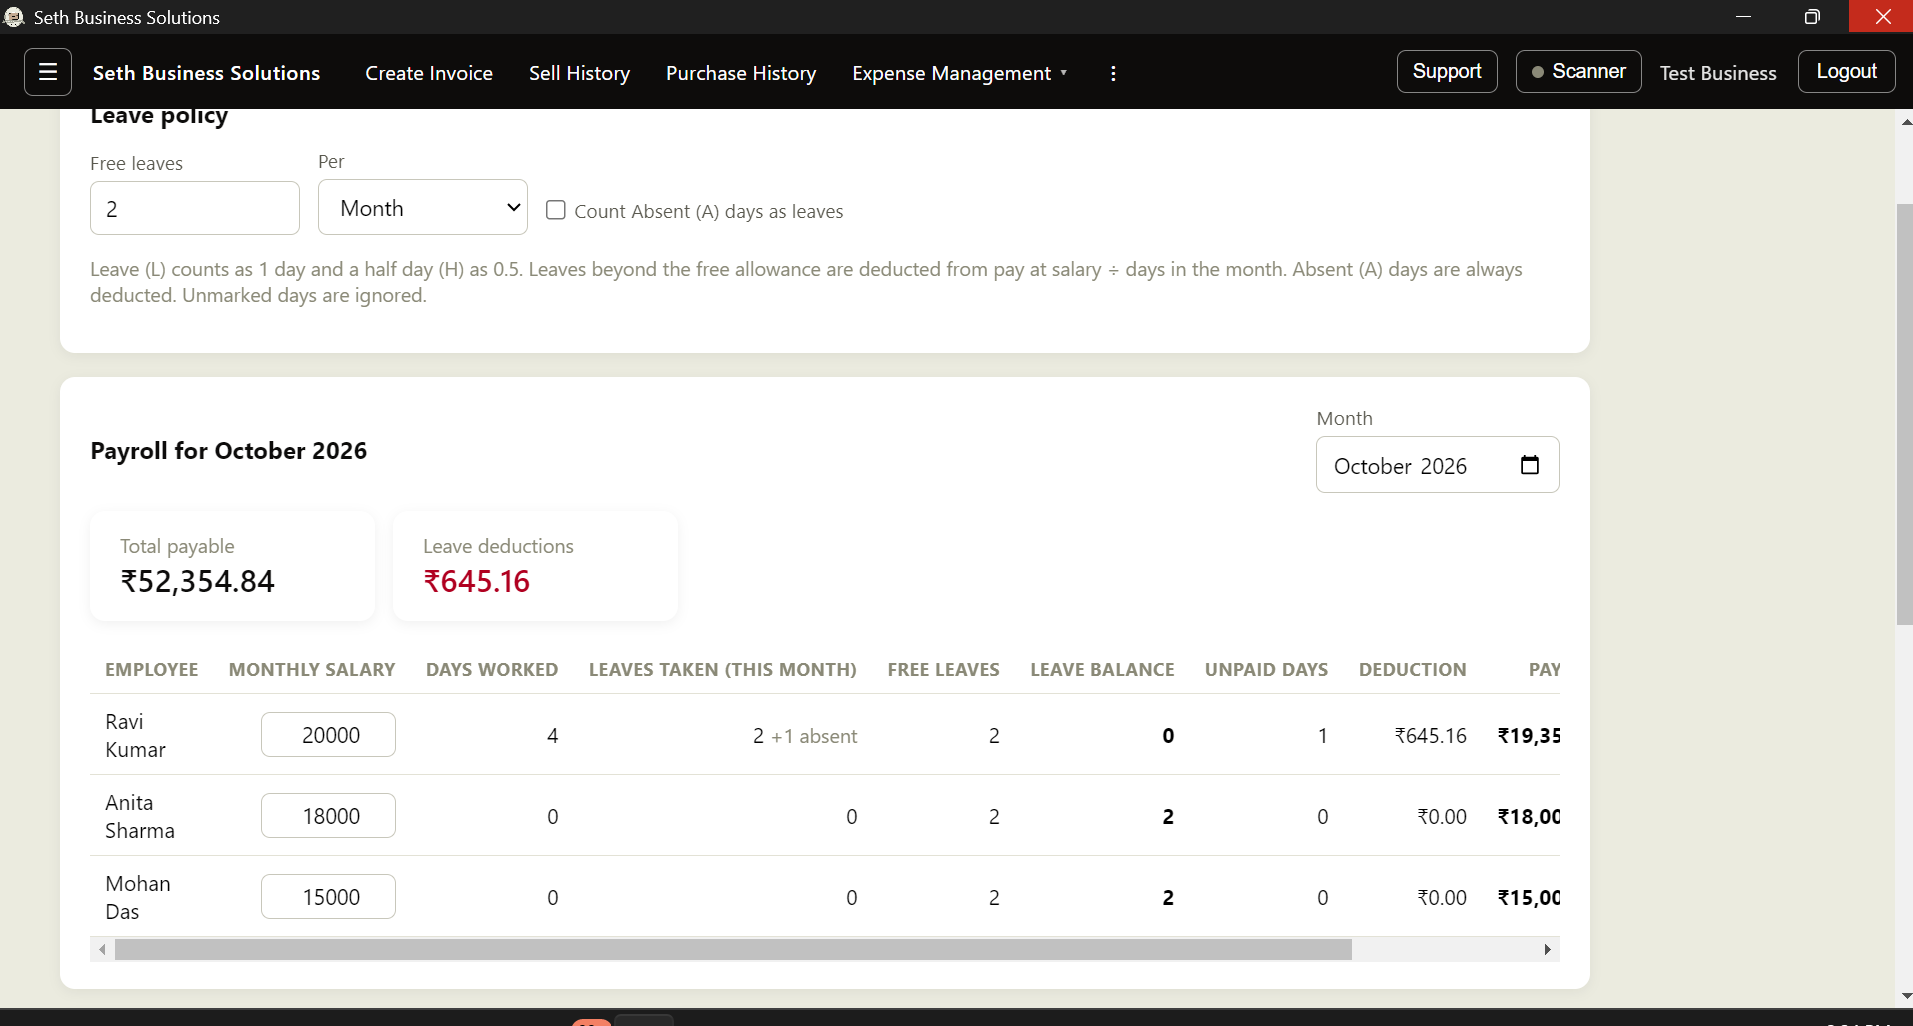Click the calendar icon in the Month field

pos(1530,465)
